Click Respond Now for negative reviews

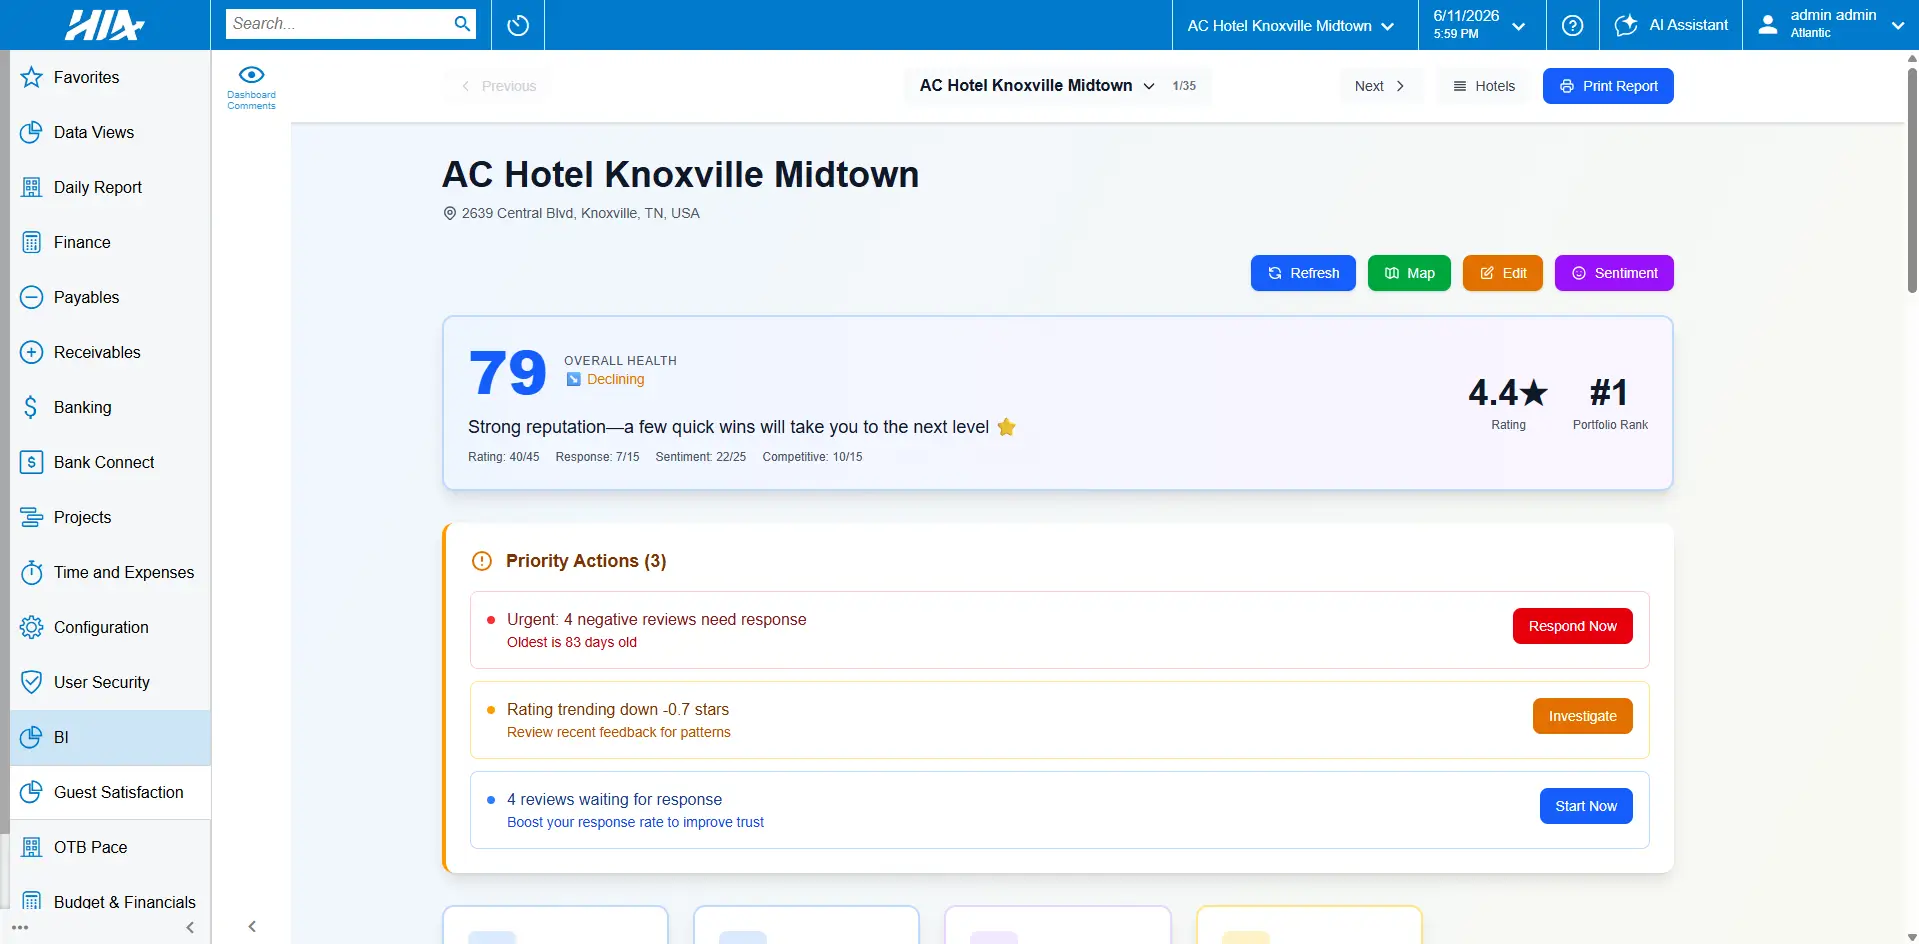tap(1572, 626)
